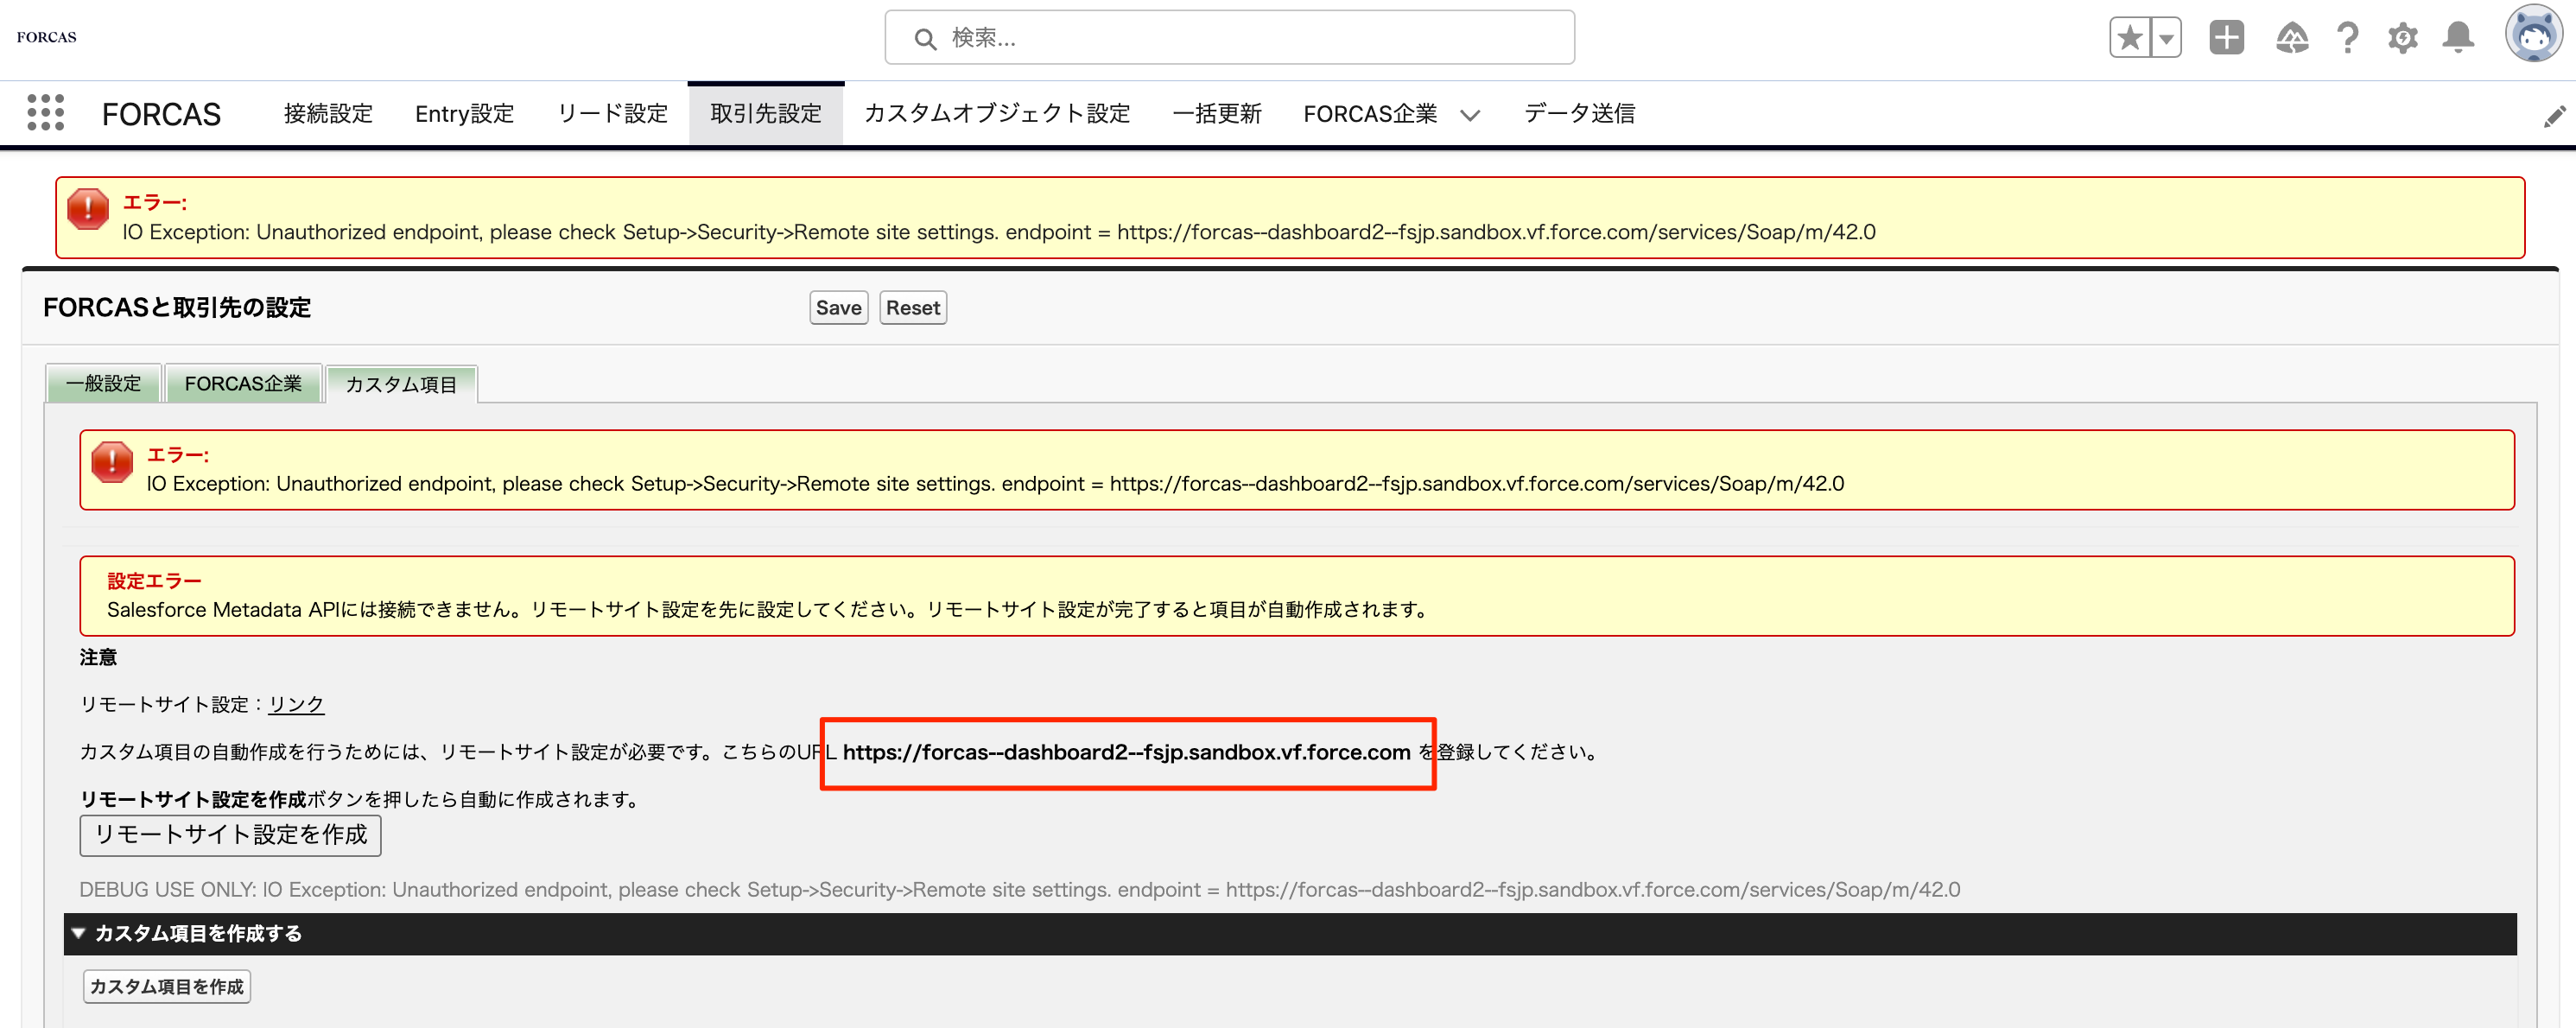Screen dimensions: 2576x1028
Task: Click the pencil edit navigation icon
Action: pos(2554,116)
